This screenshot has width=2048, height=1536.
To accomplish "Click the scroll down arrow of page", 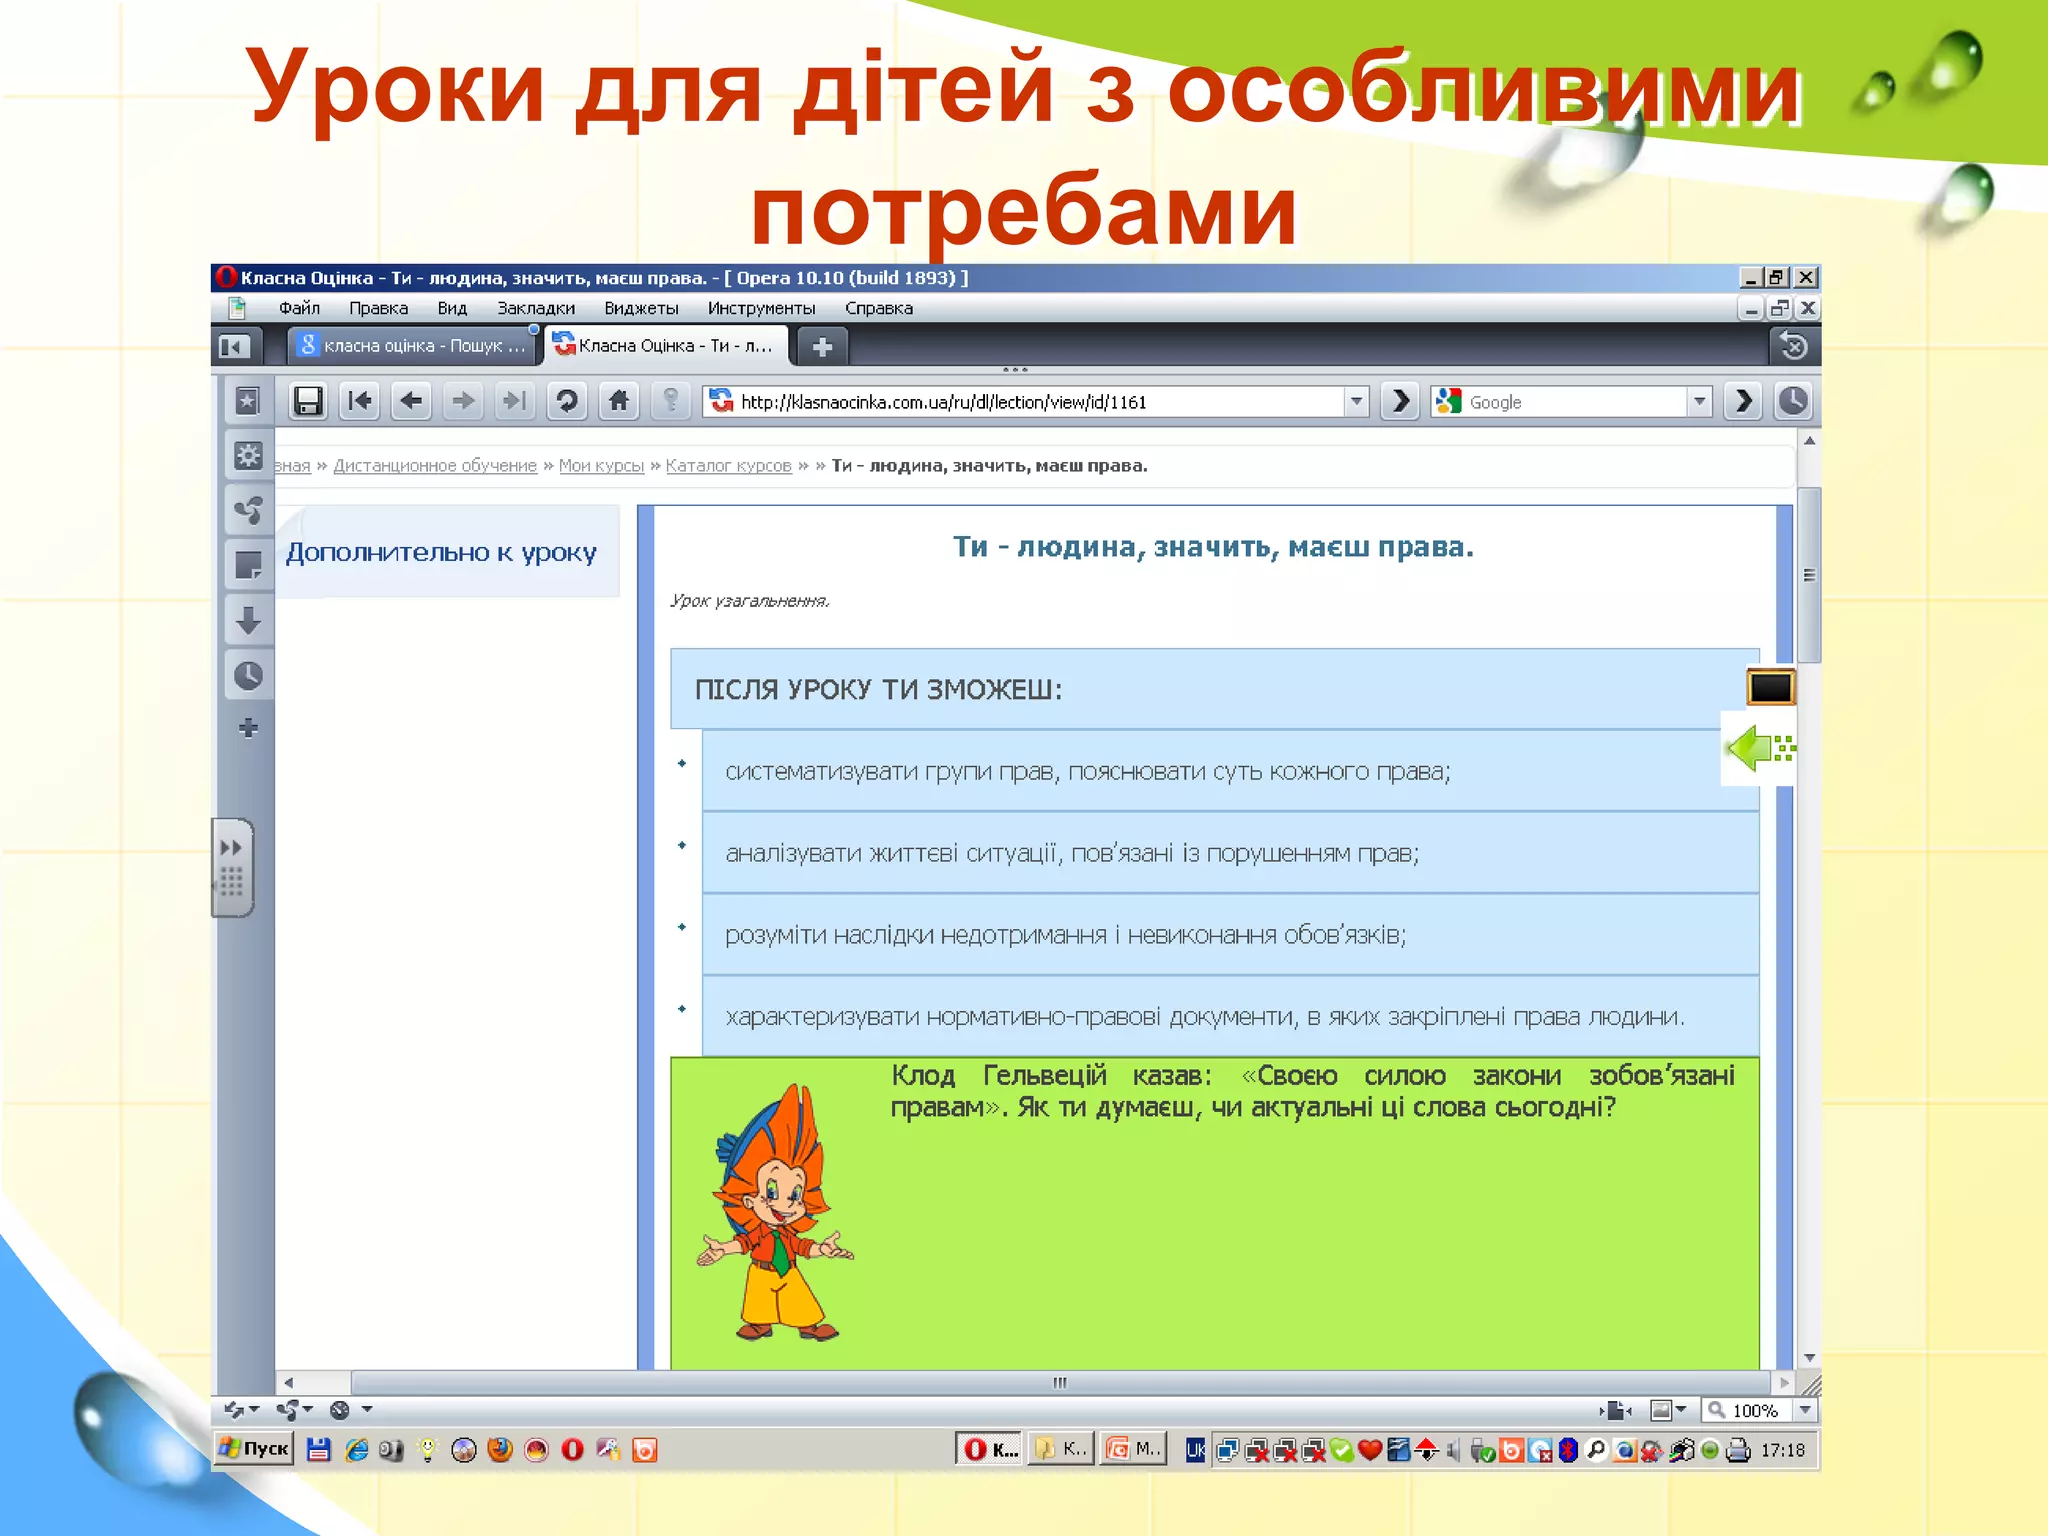I will pyautogui.click(x=1809, y=1358).
